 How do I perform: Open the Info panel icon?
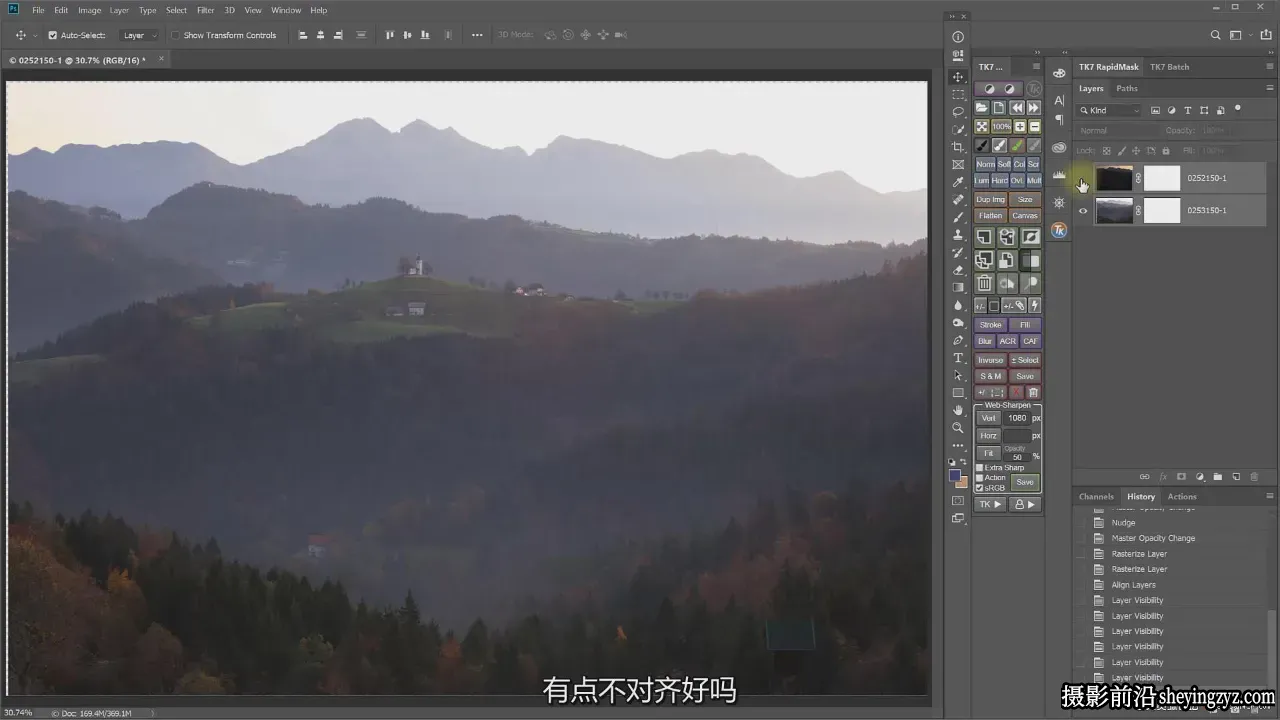(958, 37)
